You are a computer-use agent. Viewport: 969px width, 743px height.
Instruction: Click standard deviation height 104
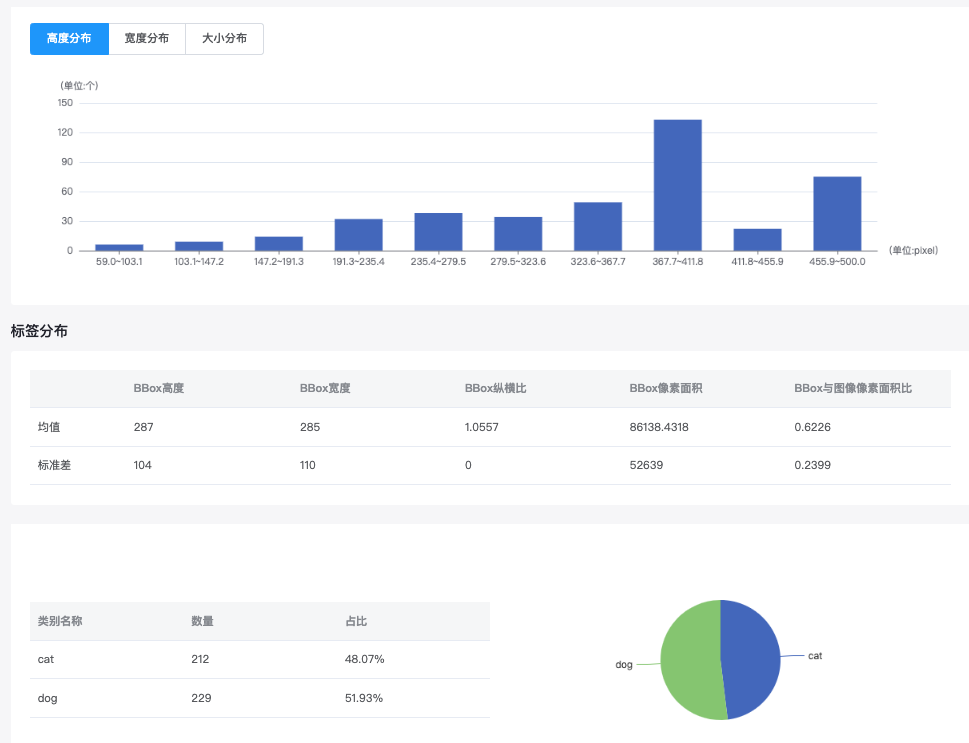pos(142,465)
